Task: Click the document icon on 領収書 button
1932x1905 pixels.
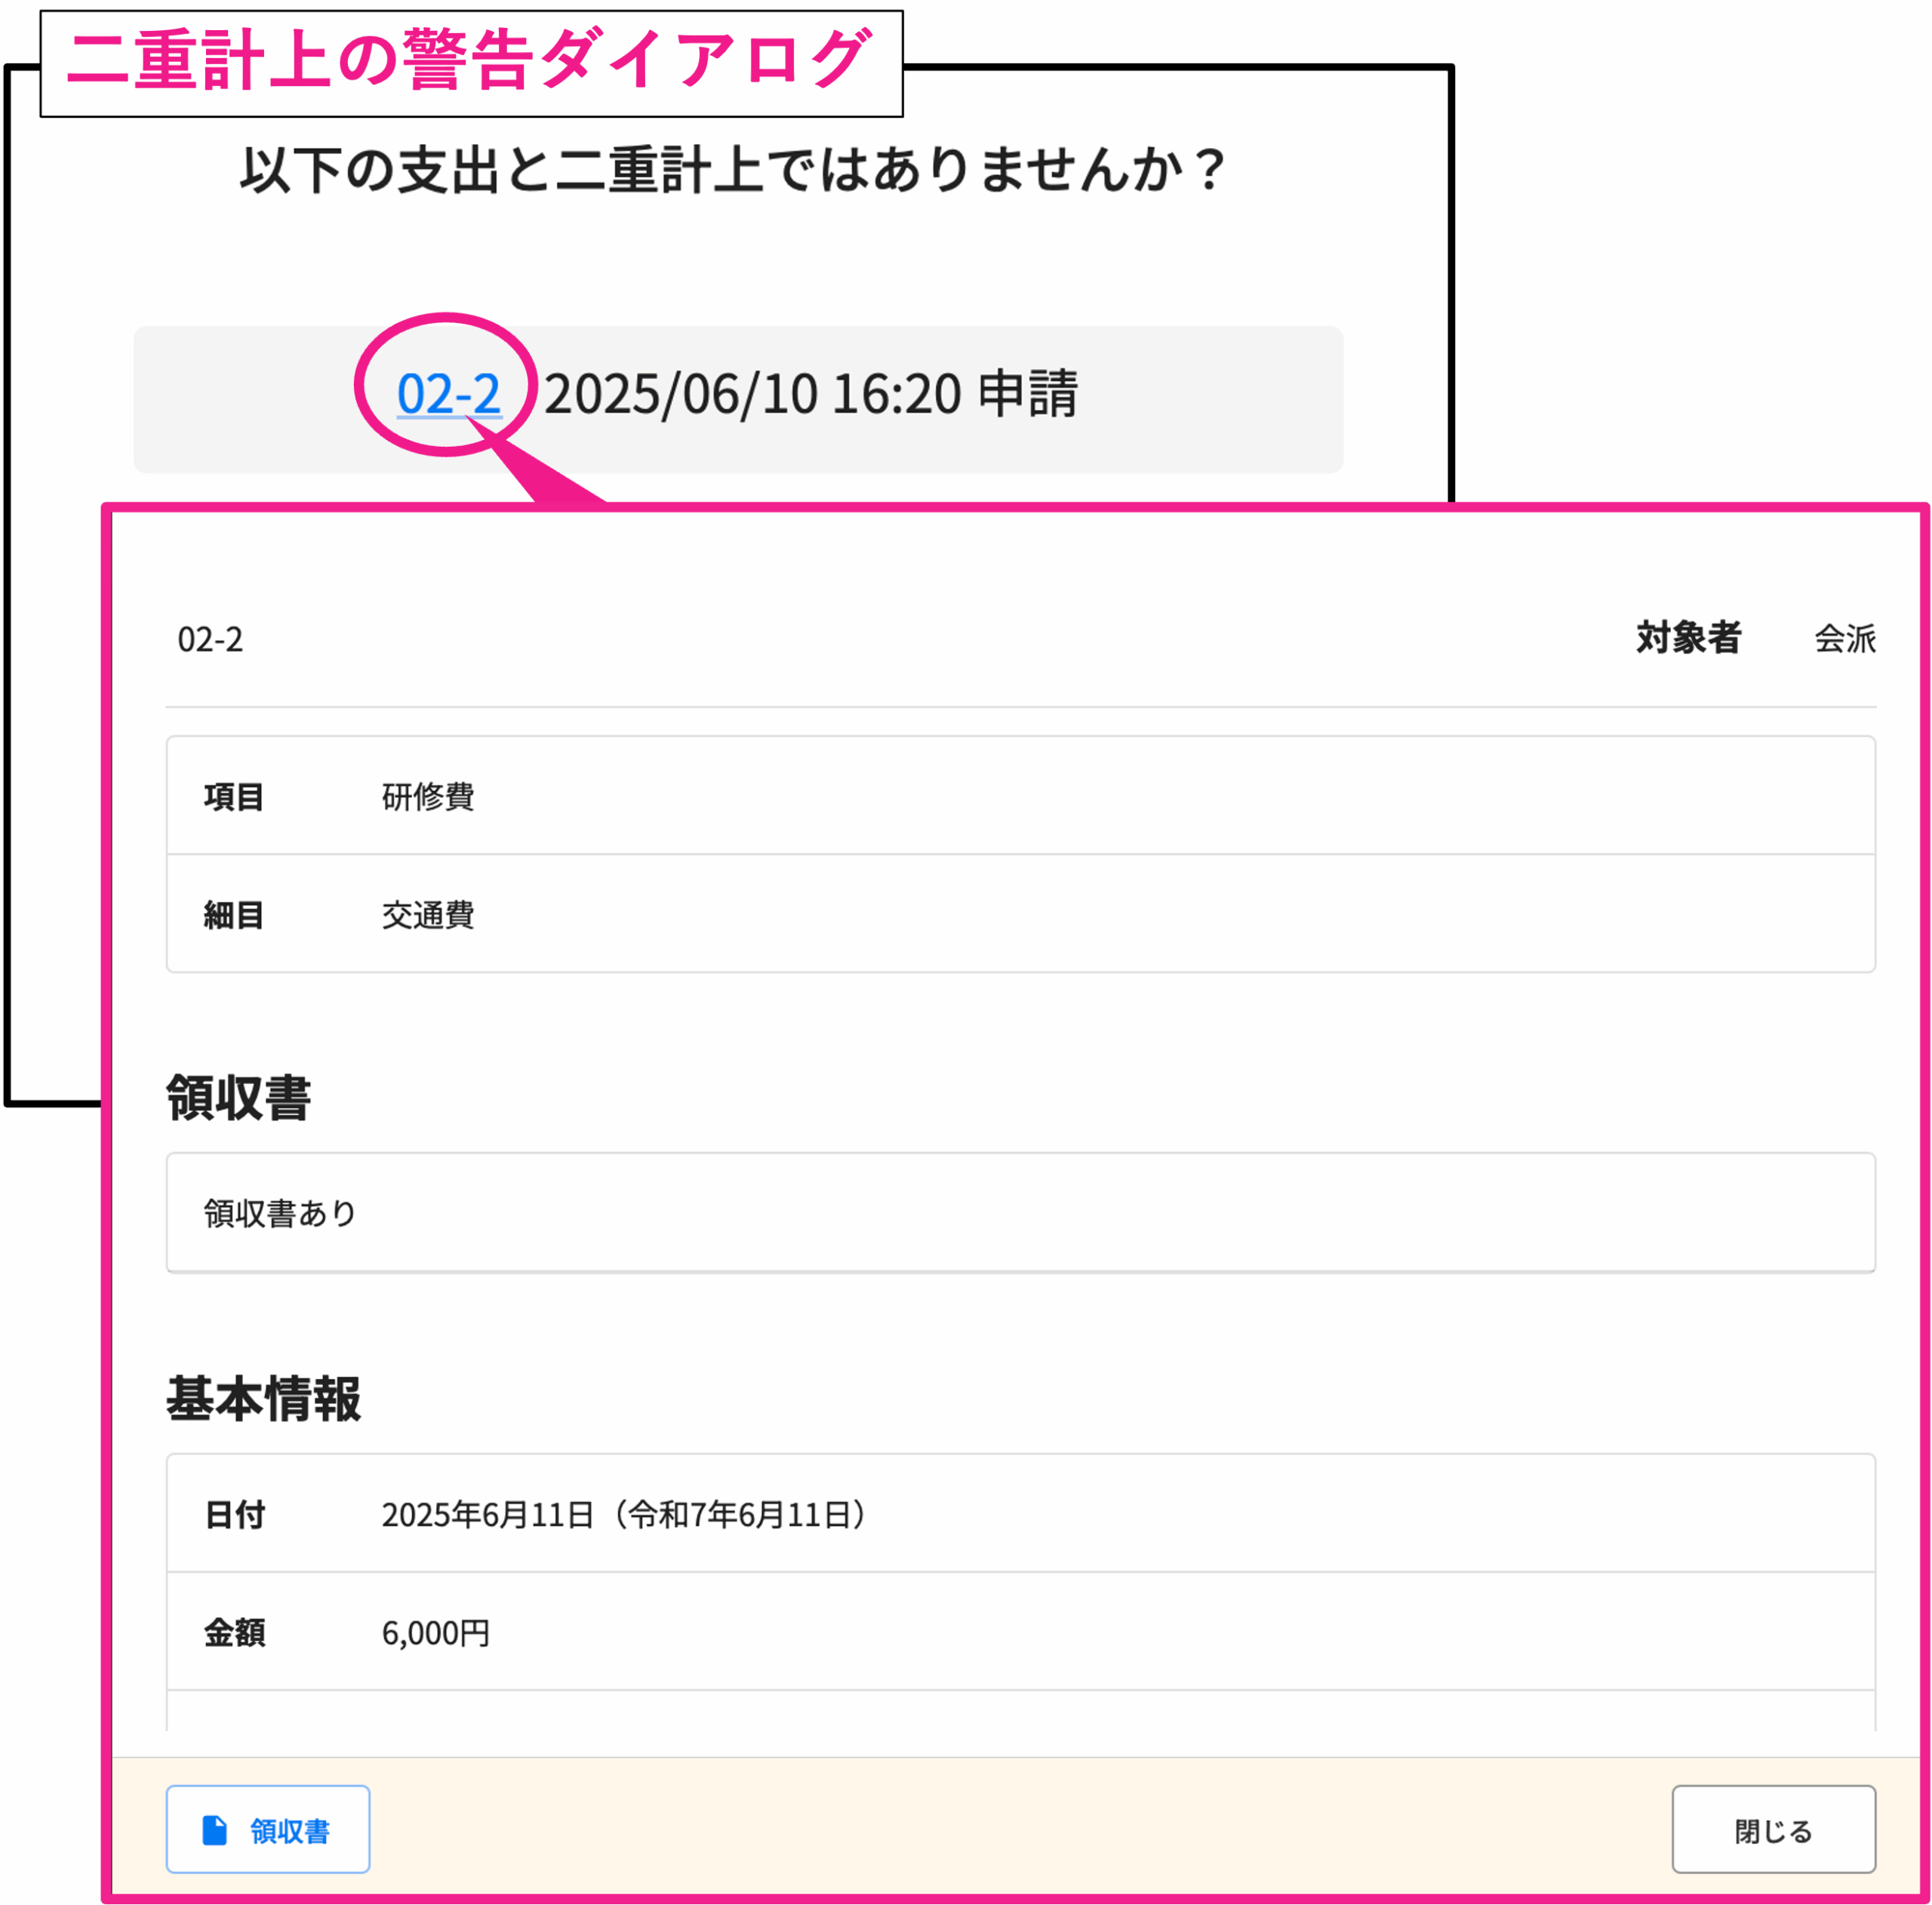Action: tap(215, 1830)
